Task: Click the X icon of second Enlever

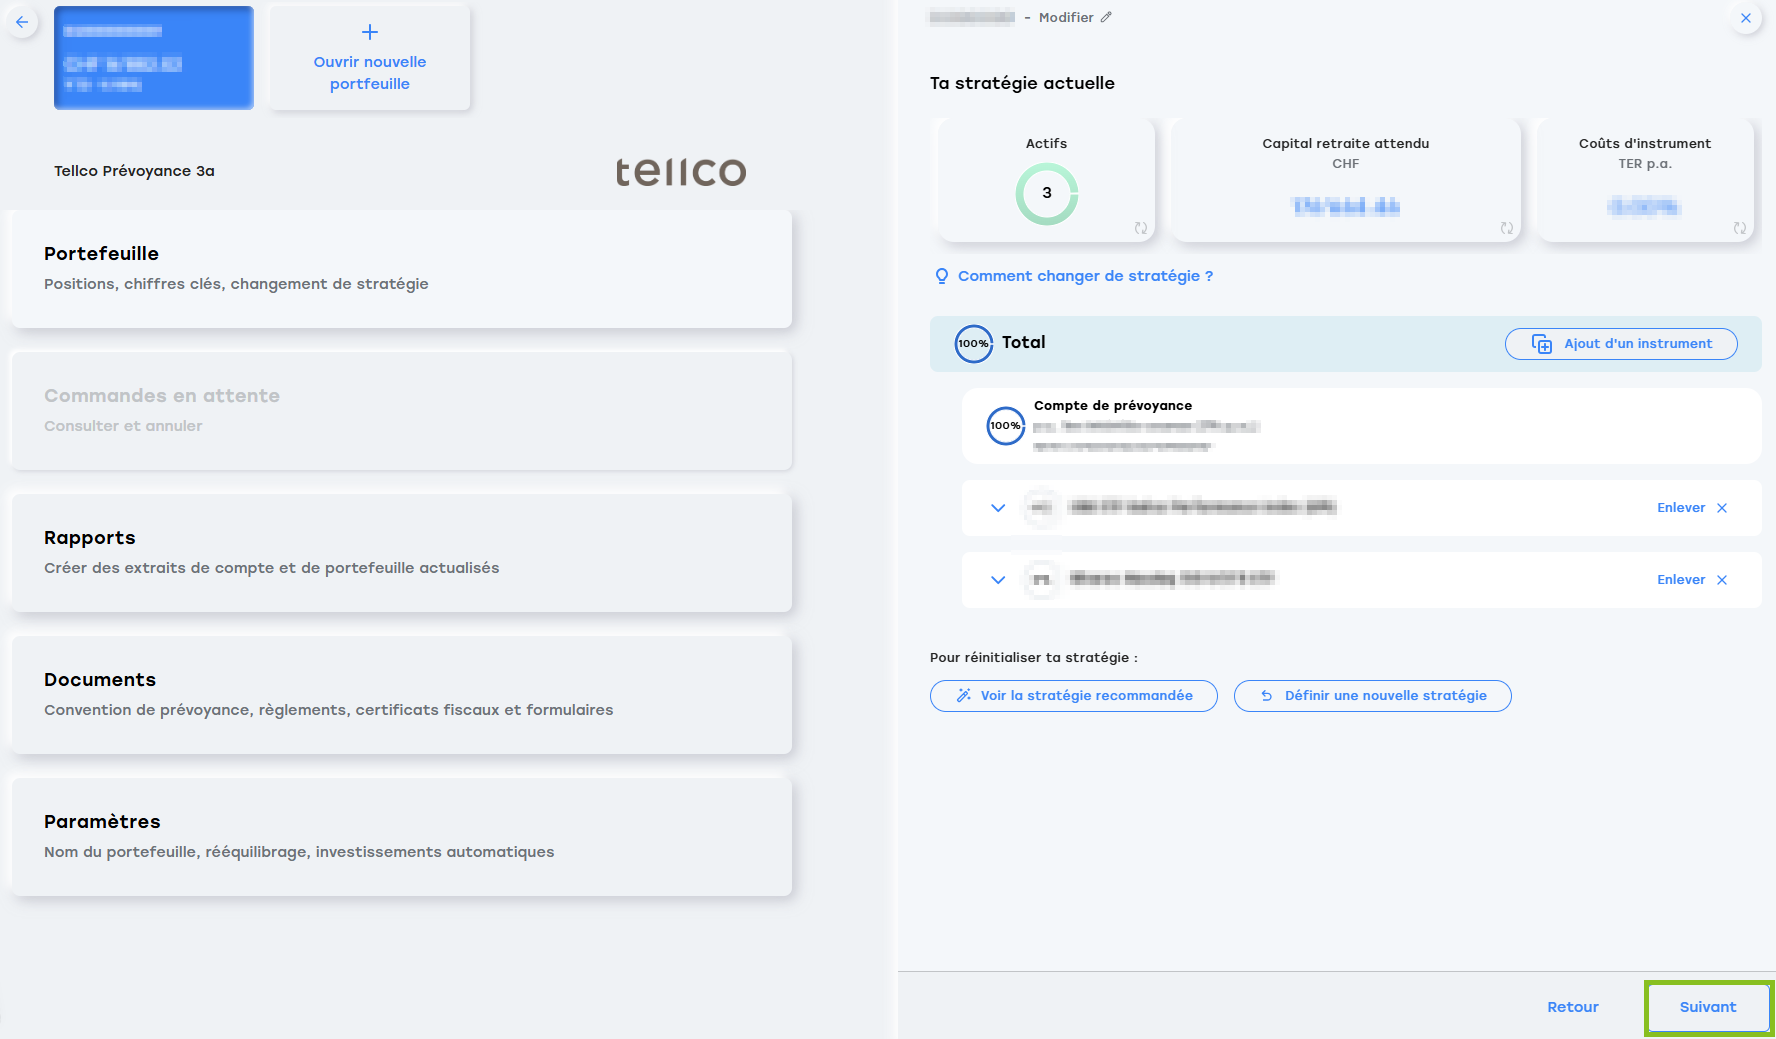Action: pos(1722,580)
